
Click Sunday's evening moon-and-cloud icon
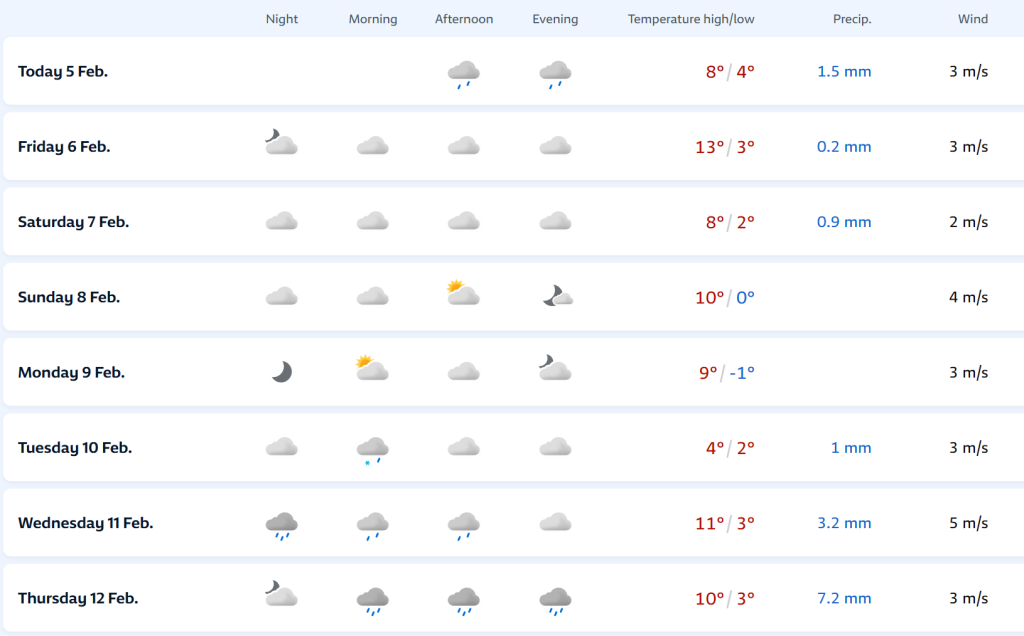pyautogui.click(x=557, y=295)
